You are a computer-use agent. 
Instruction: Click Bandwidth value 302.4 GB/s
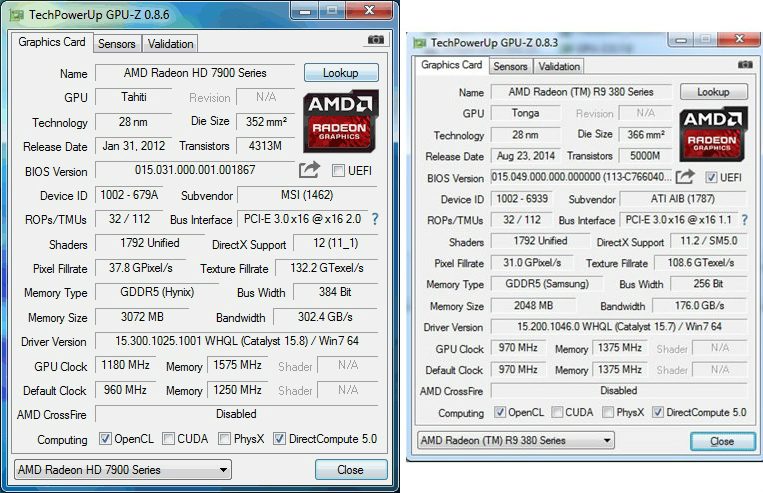326,317
